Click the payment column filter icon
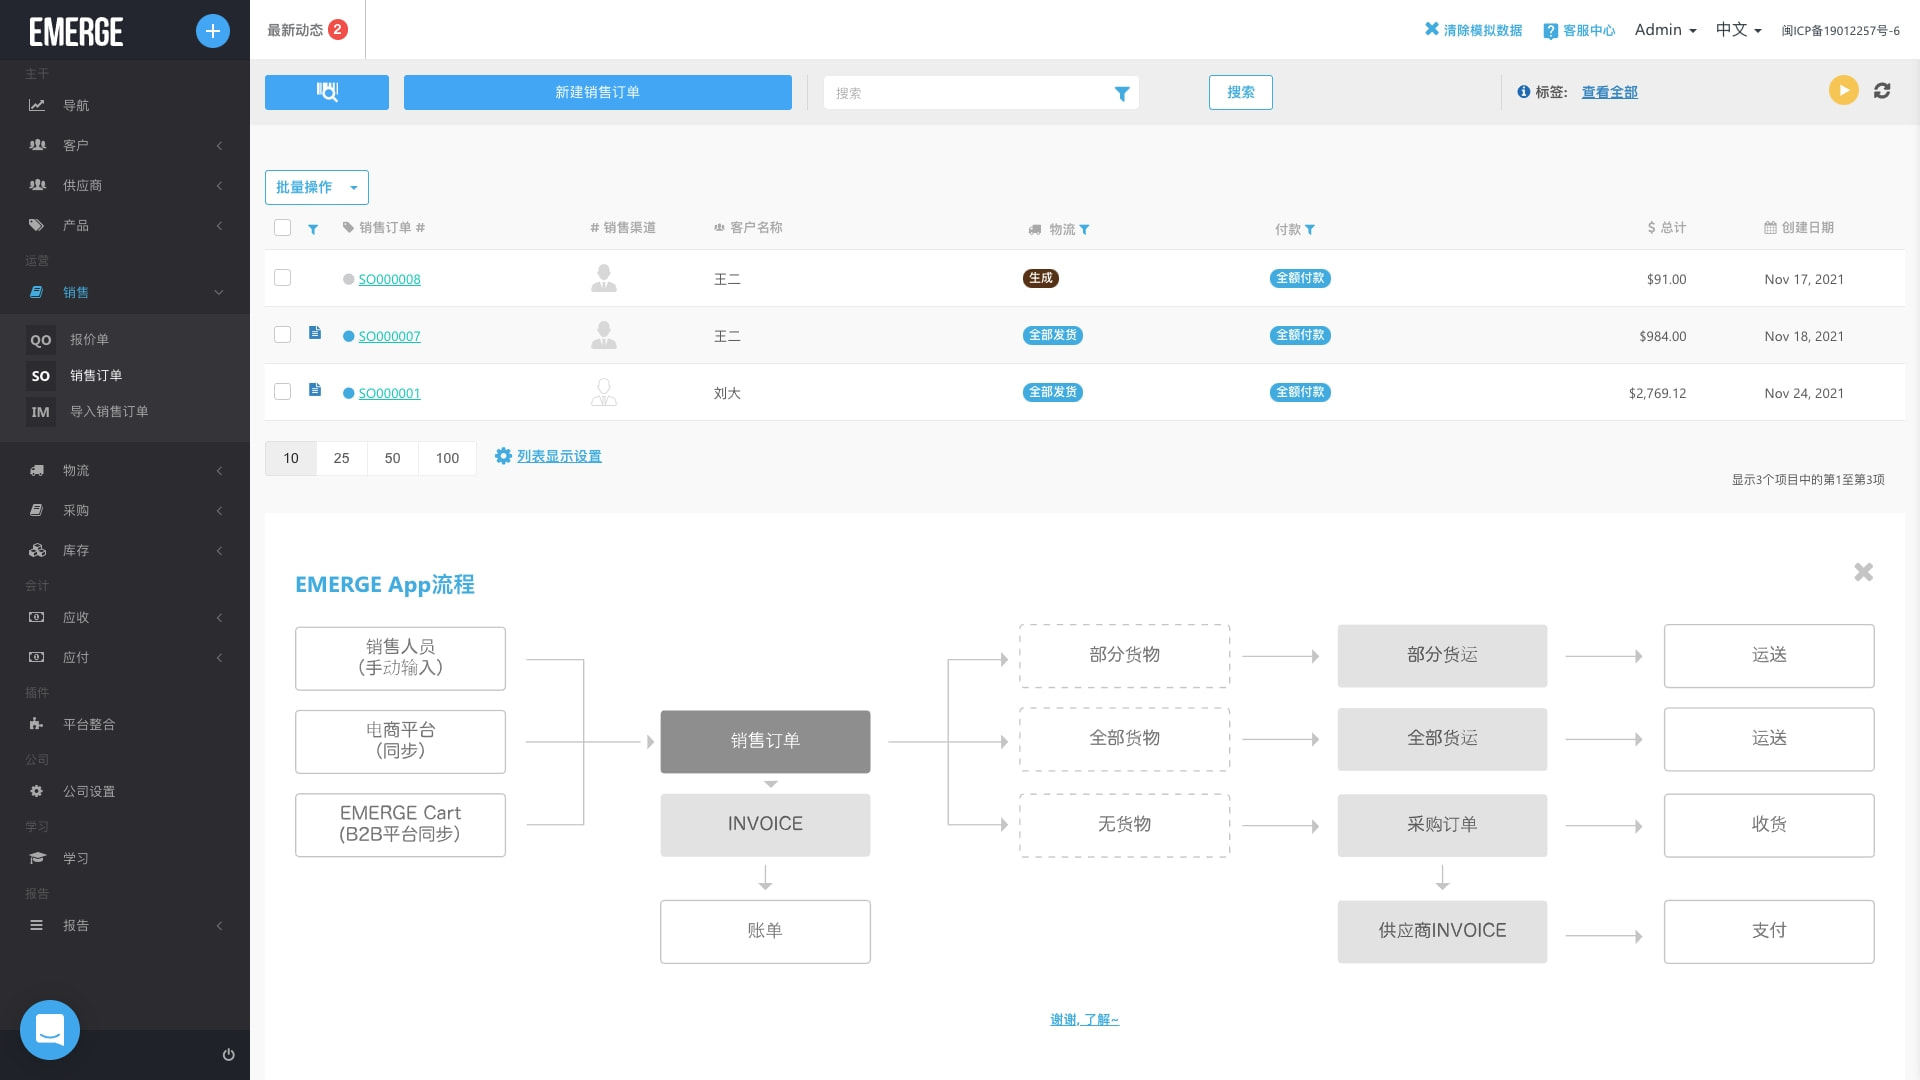This screenshot has width=1920, height=1080. point(1310,229)
